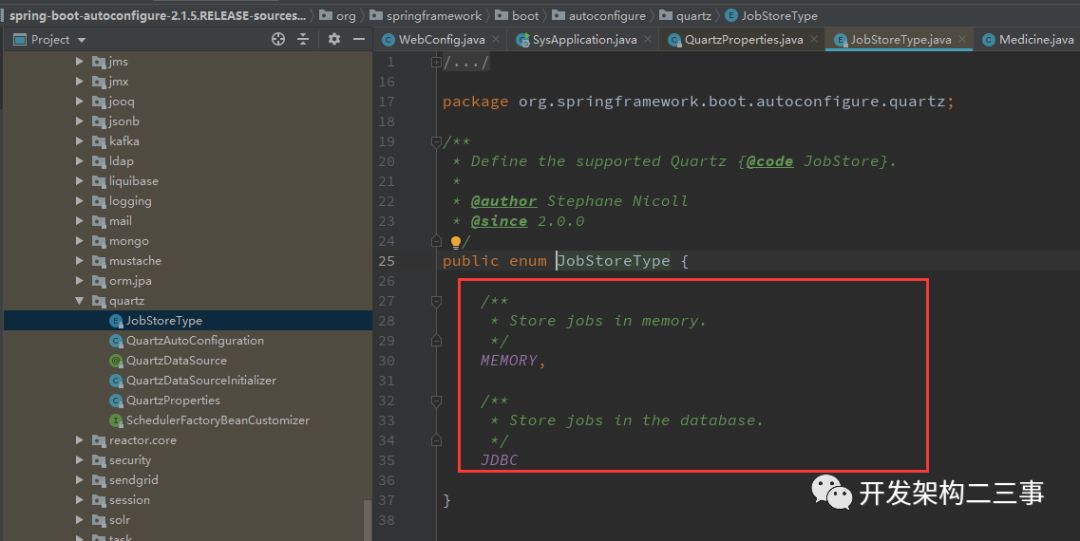Screen dimensions: 1080x541
Task: Click the collapse all icon in Project panel
Action: coord(303,39)
